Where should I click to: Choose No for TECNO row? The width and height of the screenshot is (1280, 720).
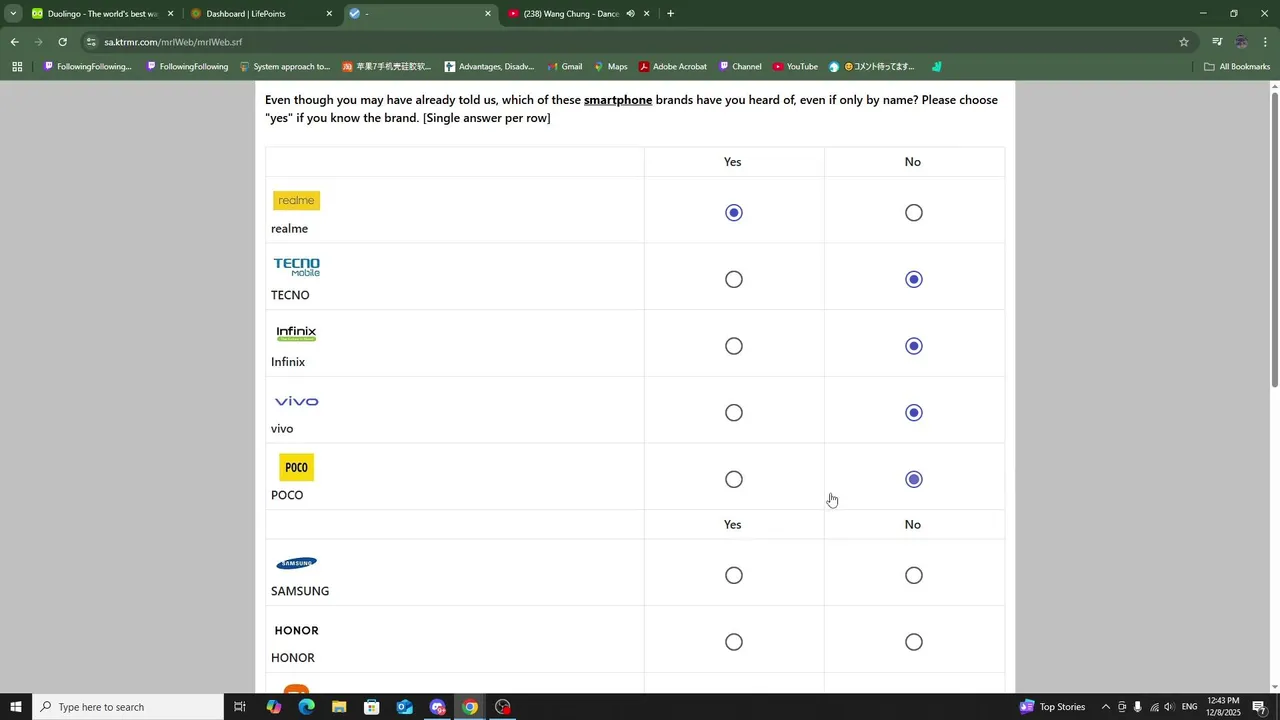[x=914, y=280]
